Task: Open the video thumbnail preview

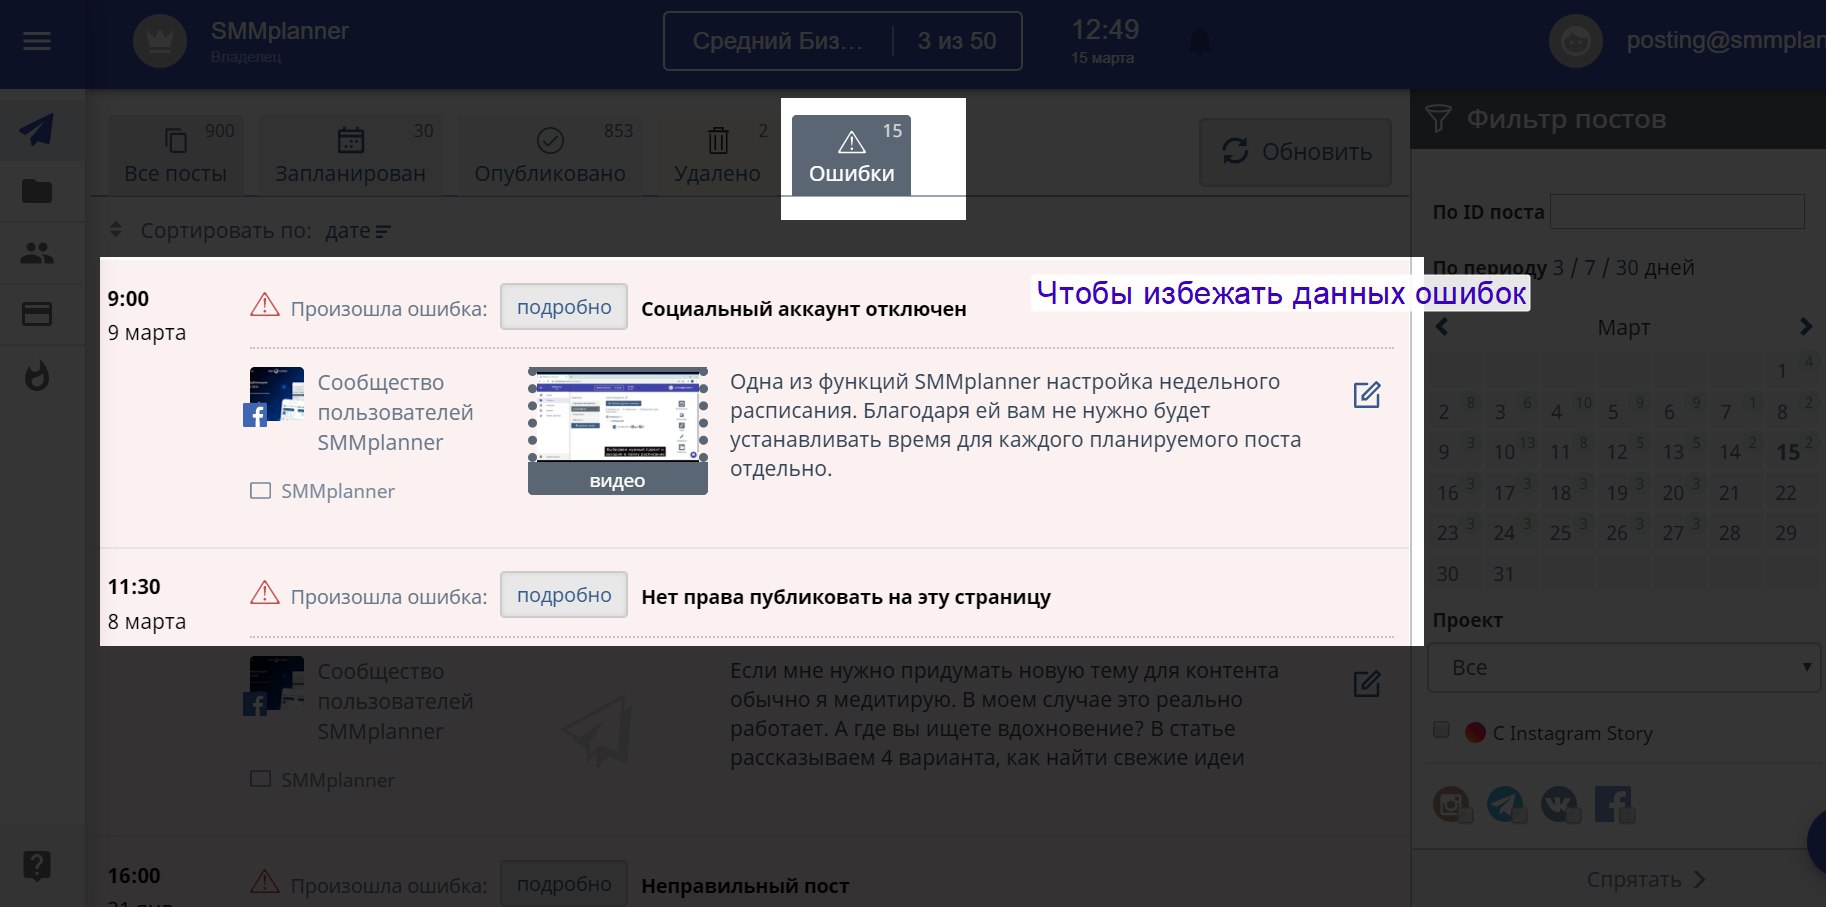Action: 618,430
